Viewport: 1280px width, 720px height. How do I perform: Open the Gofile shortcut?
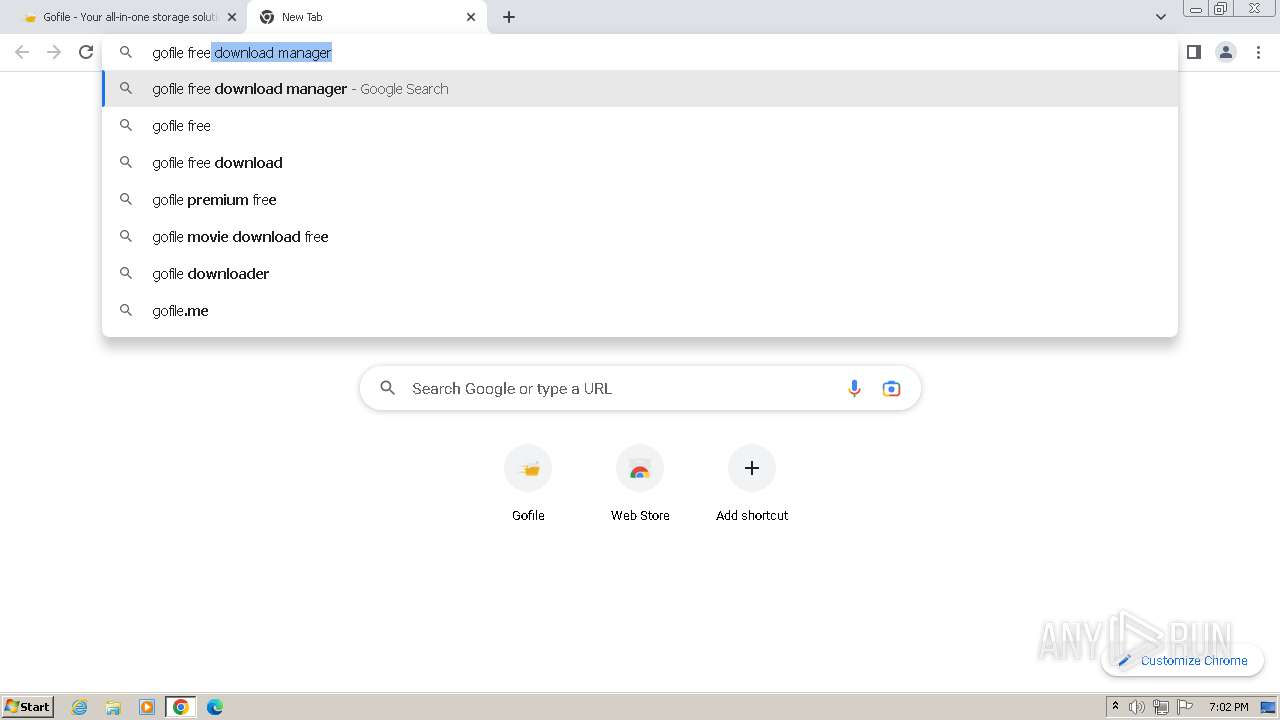click(x=528, y=484)
